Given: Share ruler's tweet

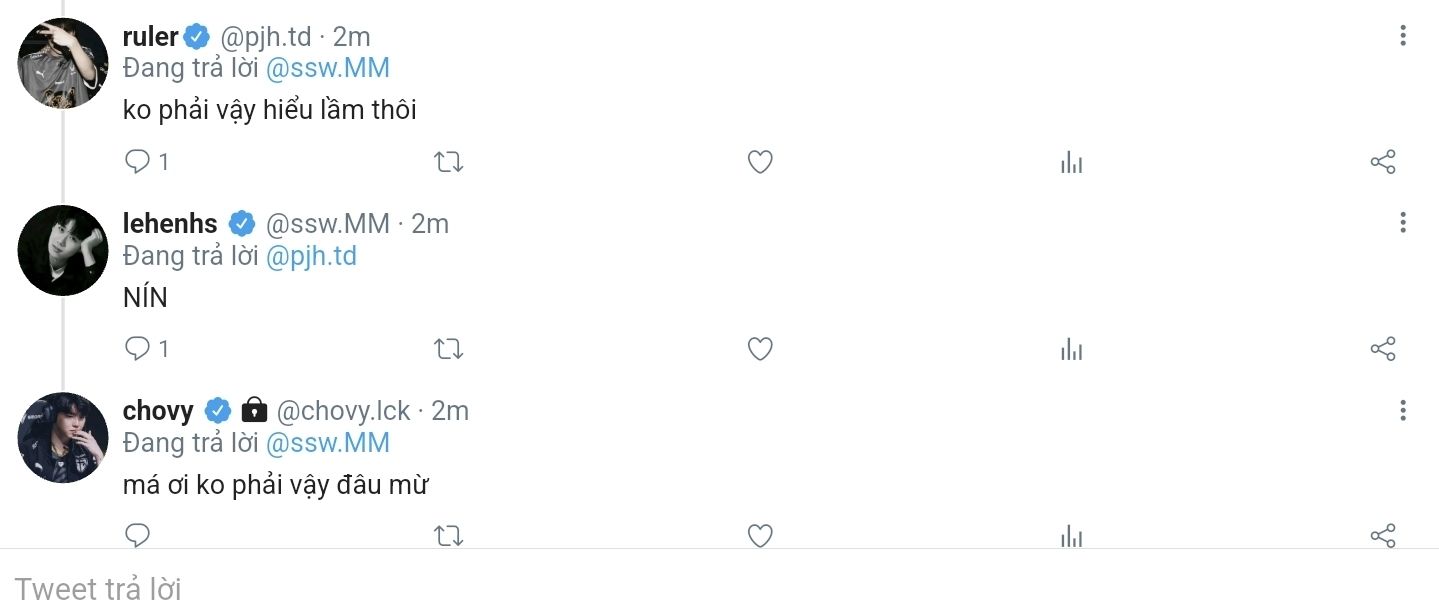Looking at the screenshot, I should tap(1382, 162).
